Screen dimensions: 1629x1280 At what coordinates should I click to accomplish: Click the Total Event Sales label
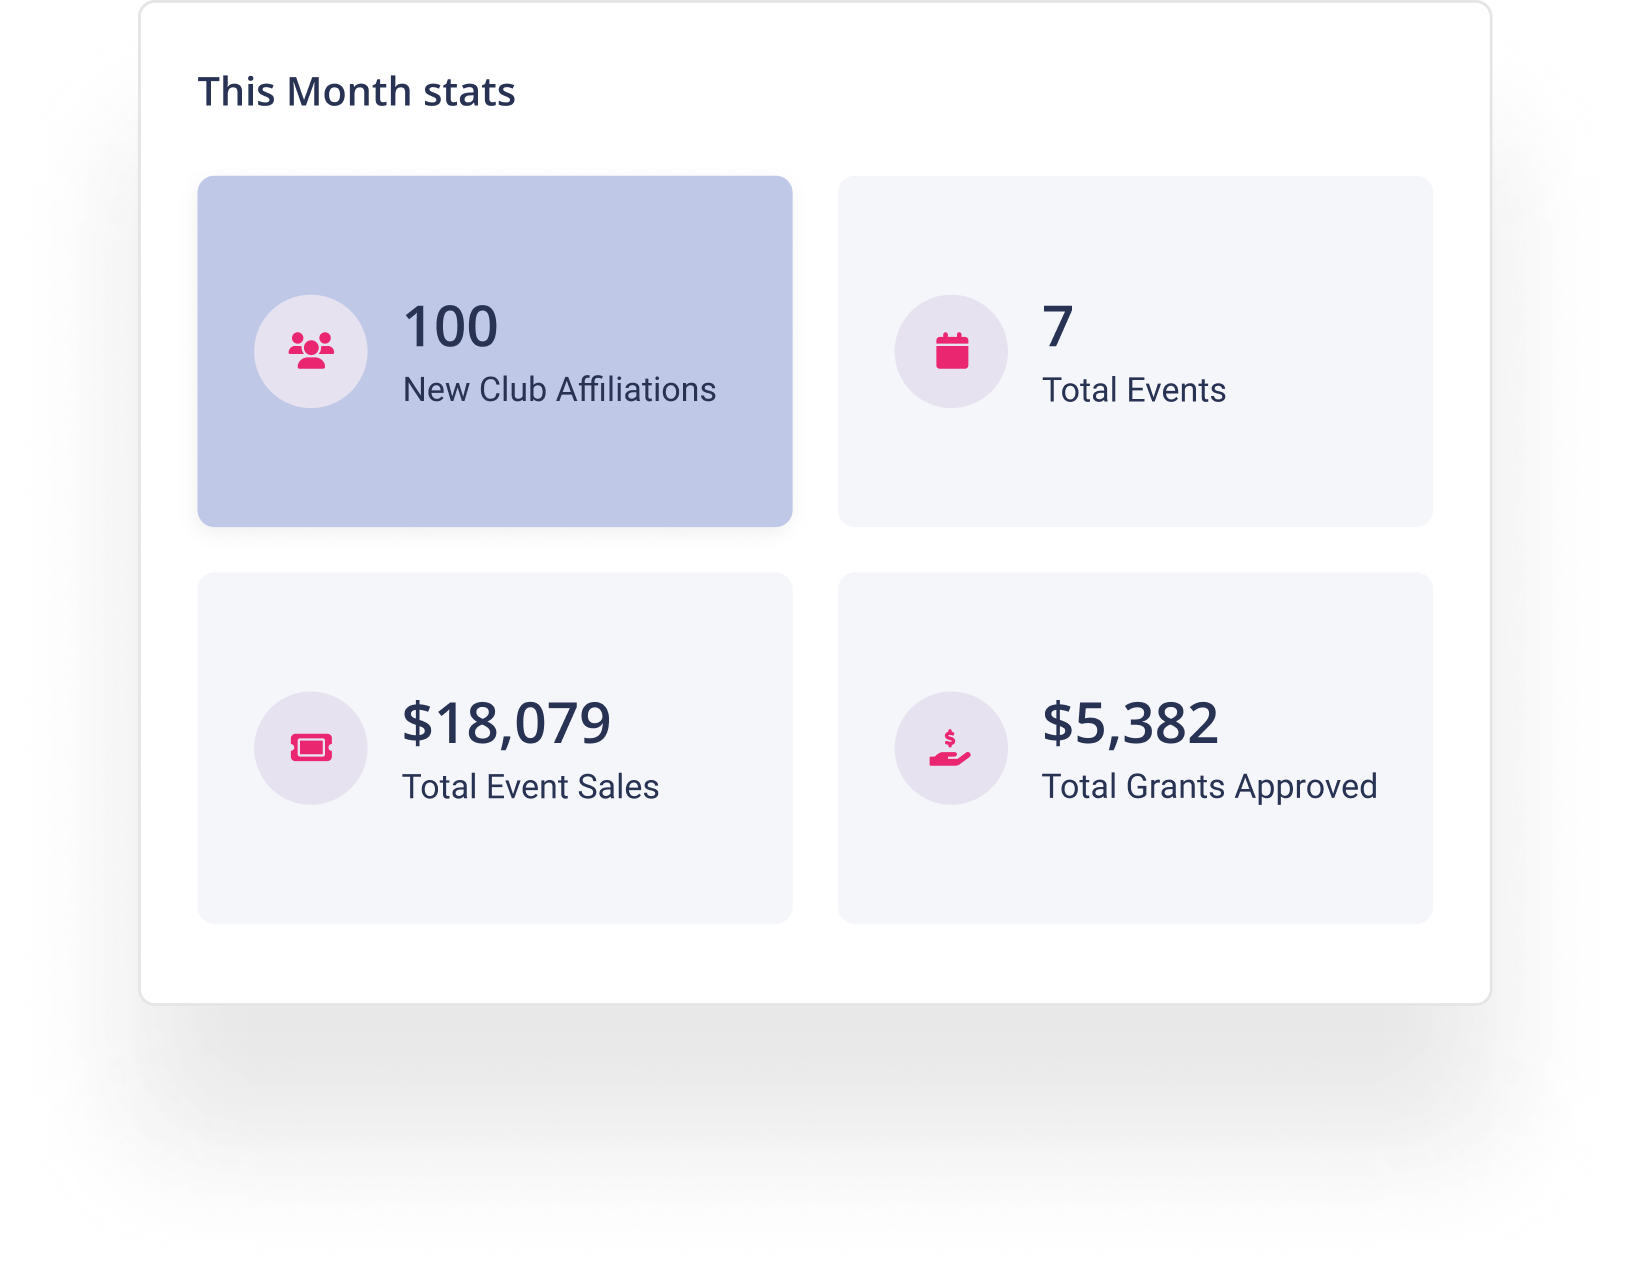click(x=531, y=787)
